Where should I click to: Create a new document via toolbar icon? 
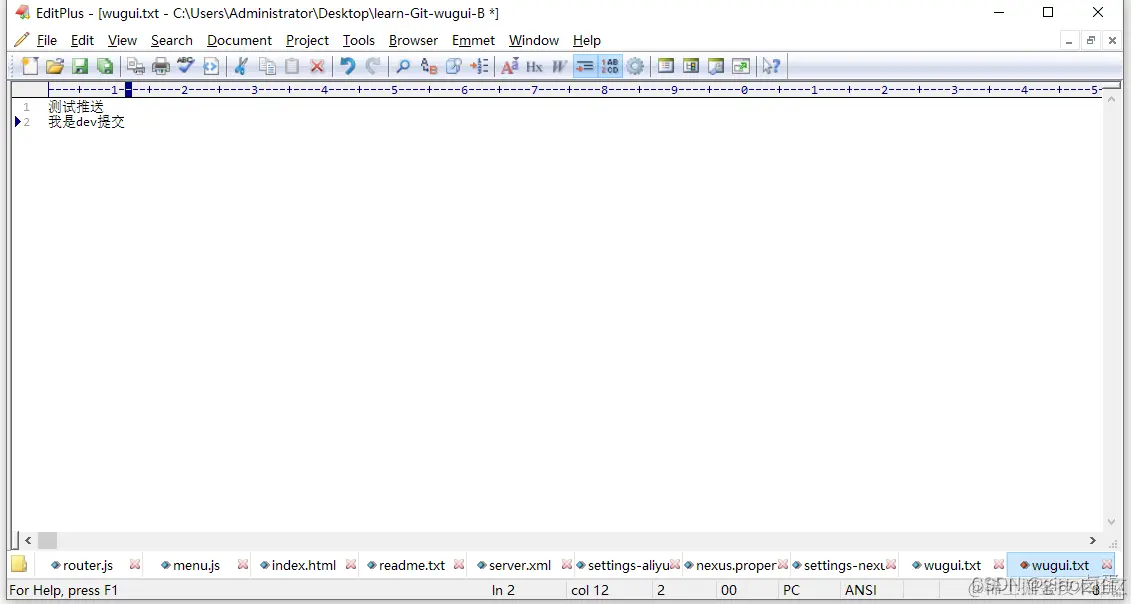click(30, 67)
